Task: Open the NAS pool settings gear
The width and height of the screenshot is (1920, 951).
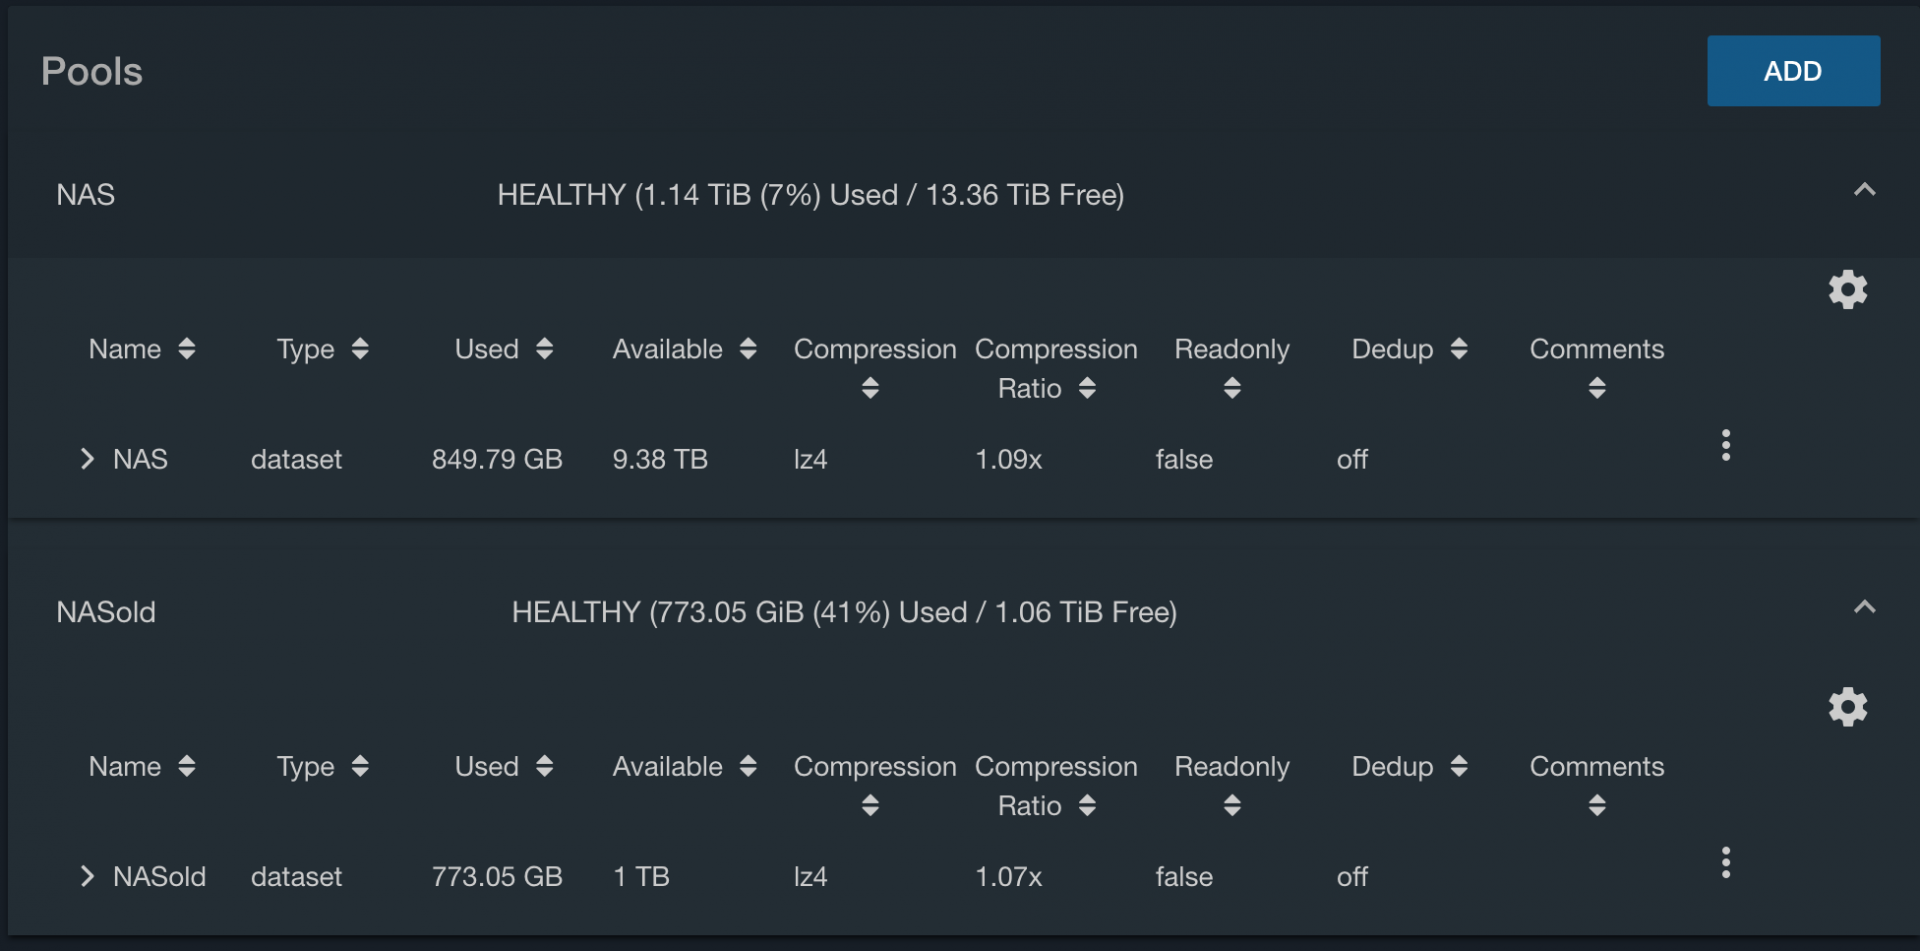Action: pos(1847,290)
